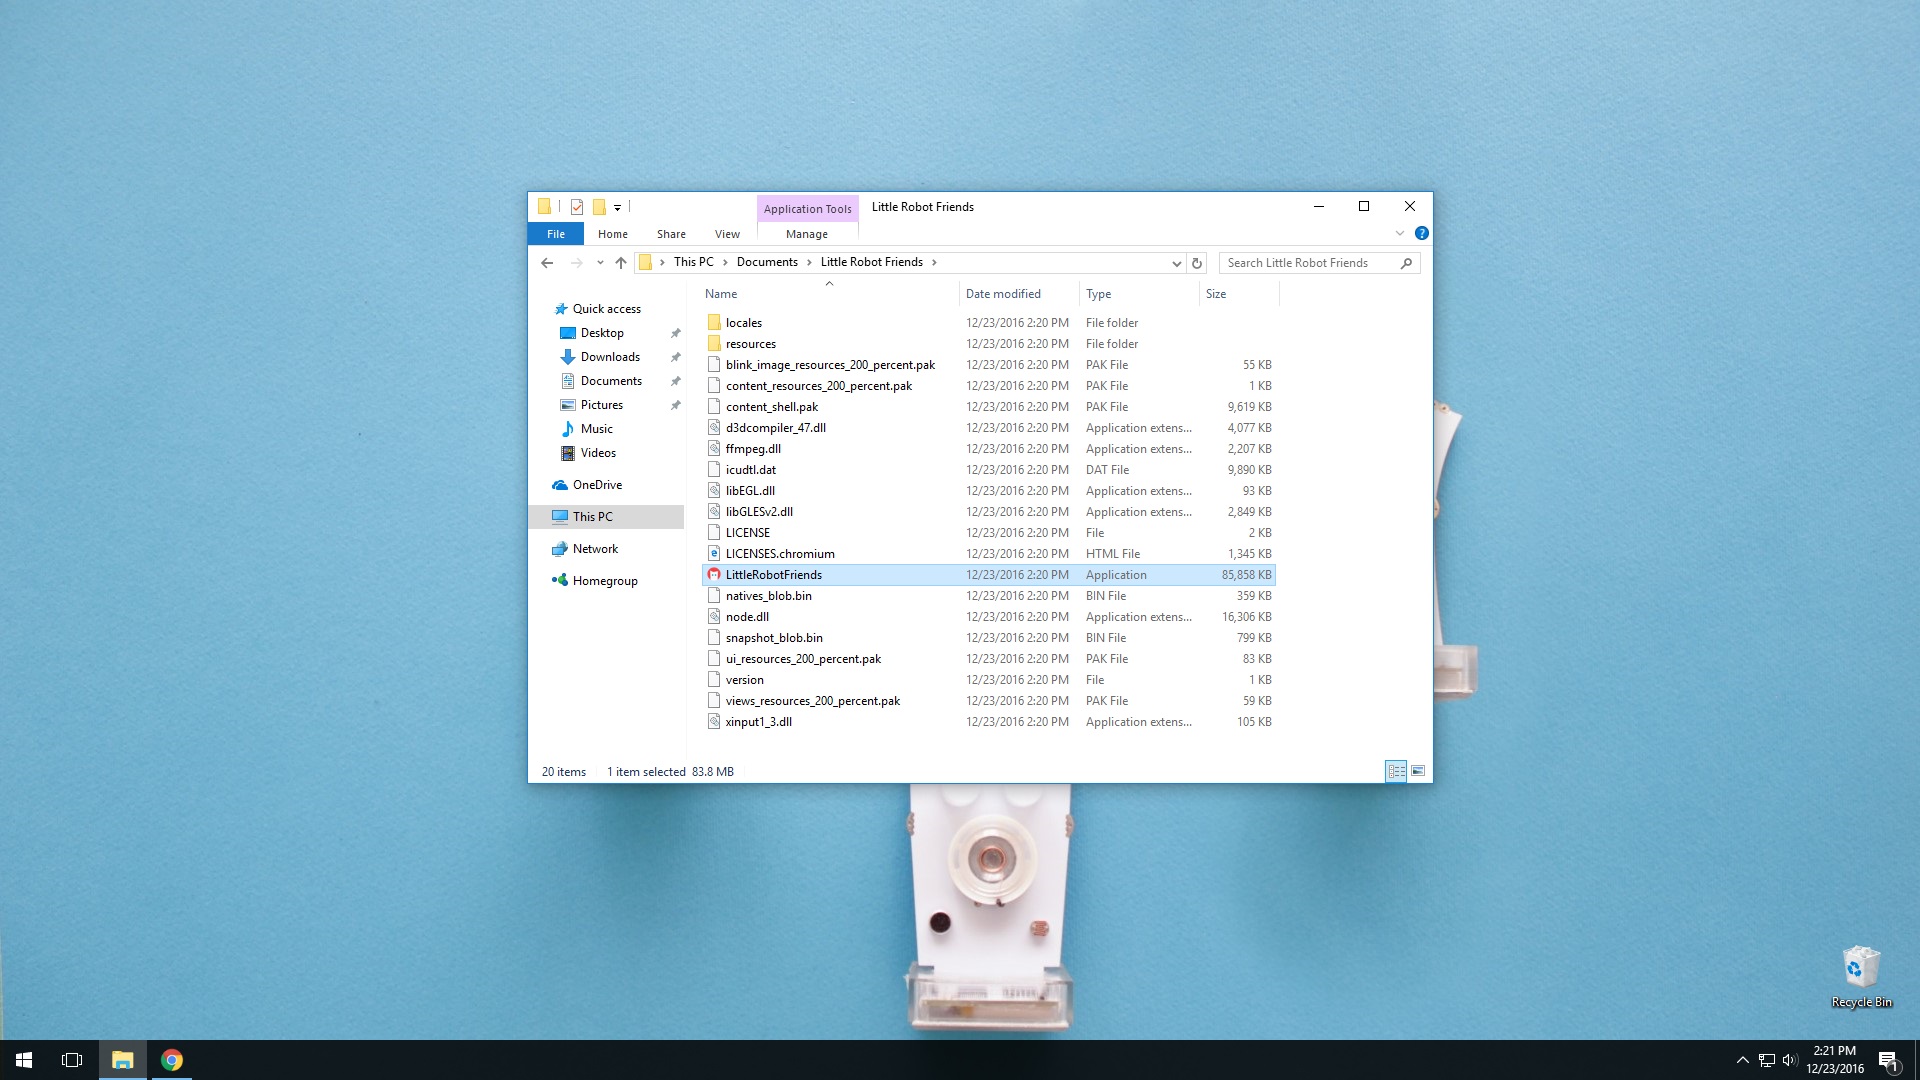Select the ffmpeg.dll file icon
The image size is (1920, 1080).
pos(714,449)
